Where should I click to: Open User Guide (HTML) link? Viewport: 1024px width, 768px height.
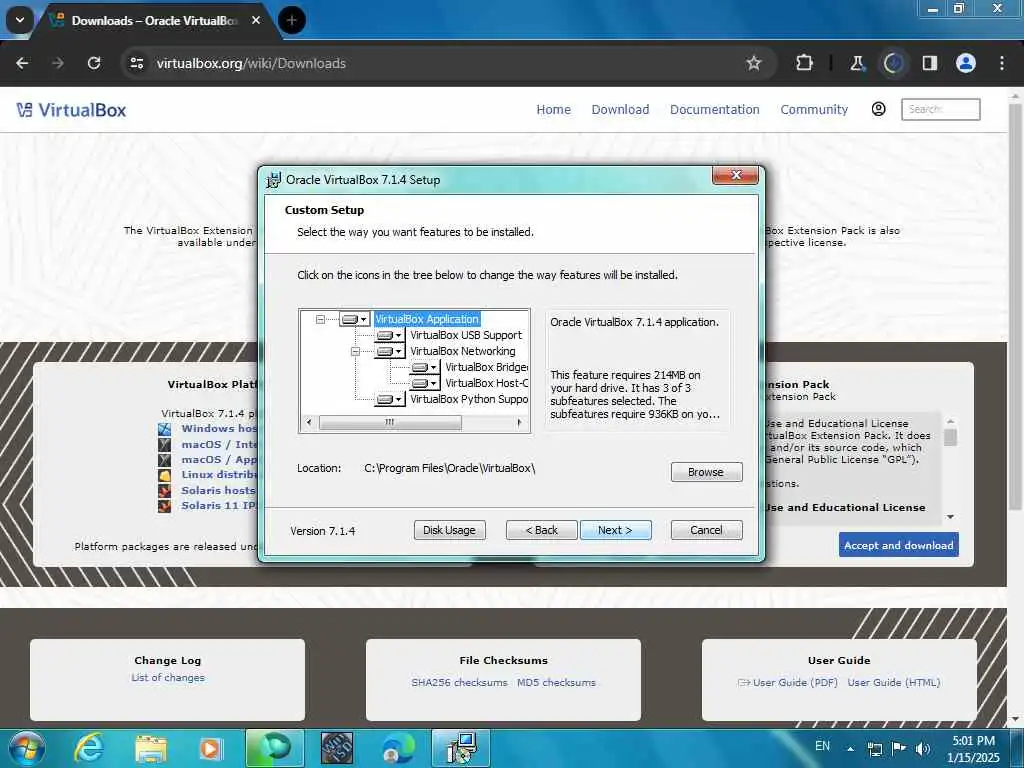coord(893,682)
